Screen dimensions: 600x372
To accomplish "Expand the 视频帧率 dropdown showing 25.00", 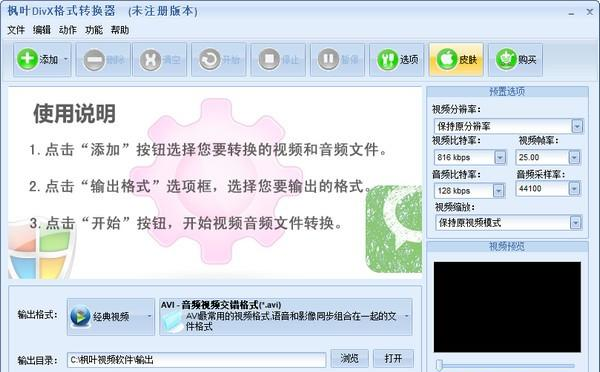I will 574,157.
